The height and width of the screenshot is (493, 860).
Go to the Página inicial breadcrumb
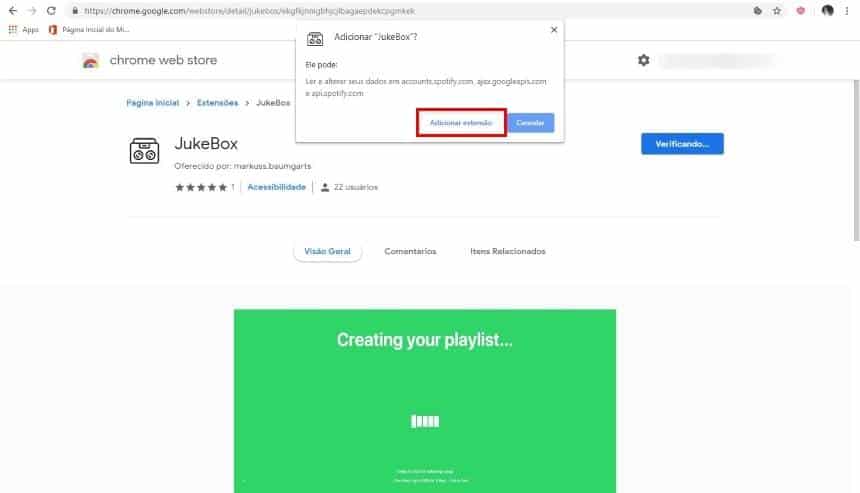coord(152,103)
